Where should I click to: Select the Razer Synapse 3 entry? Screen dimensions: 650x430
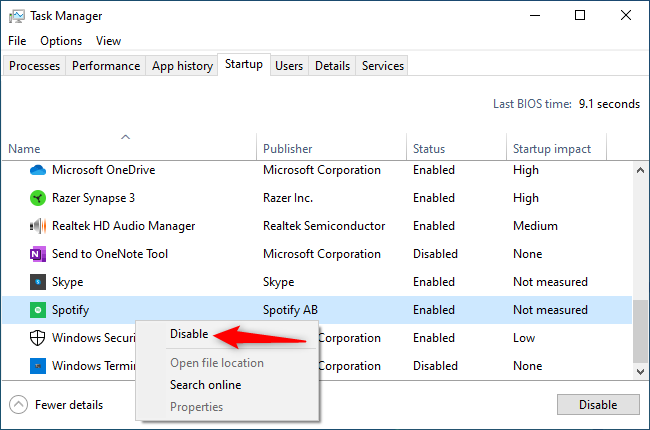coord(93,198)
